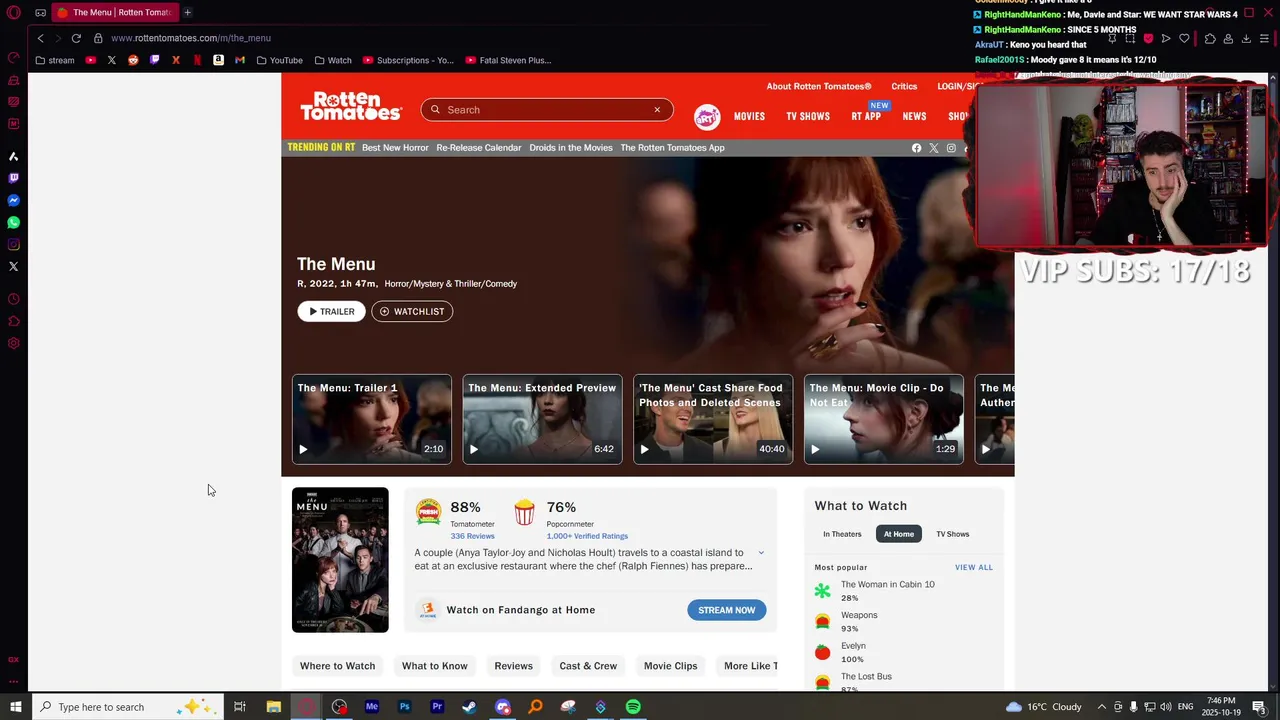Play Movie Clip - Do Not Eat
This screenshot has width=1280, height=720.
point(884,419)
